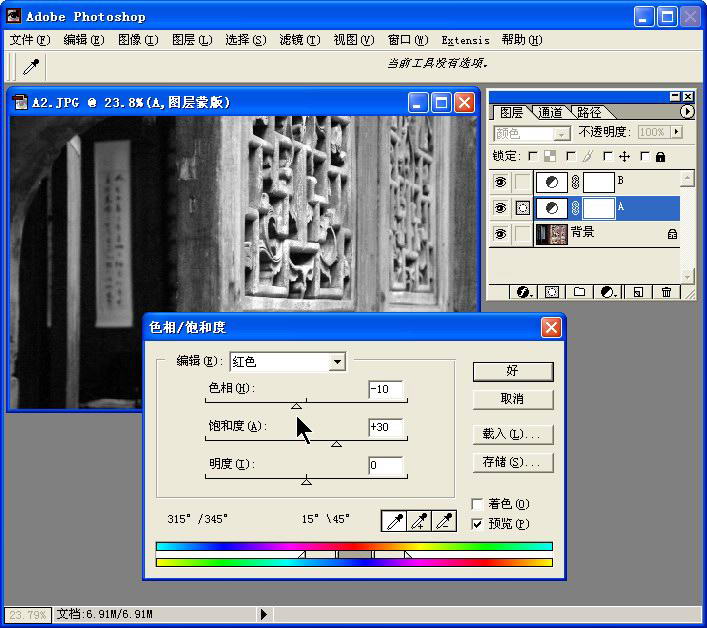Click the new layer set folder icon

578,292
